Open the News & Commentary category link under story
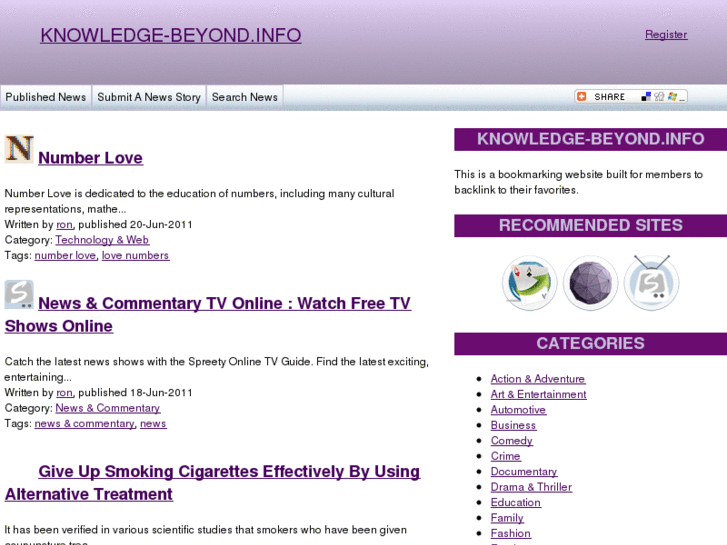 (x=108, y=408)
